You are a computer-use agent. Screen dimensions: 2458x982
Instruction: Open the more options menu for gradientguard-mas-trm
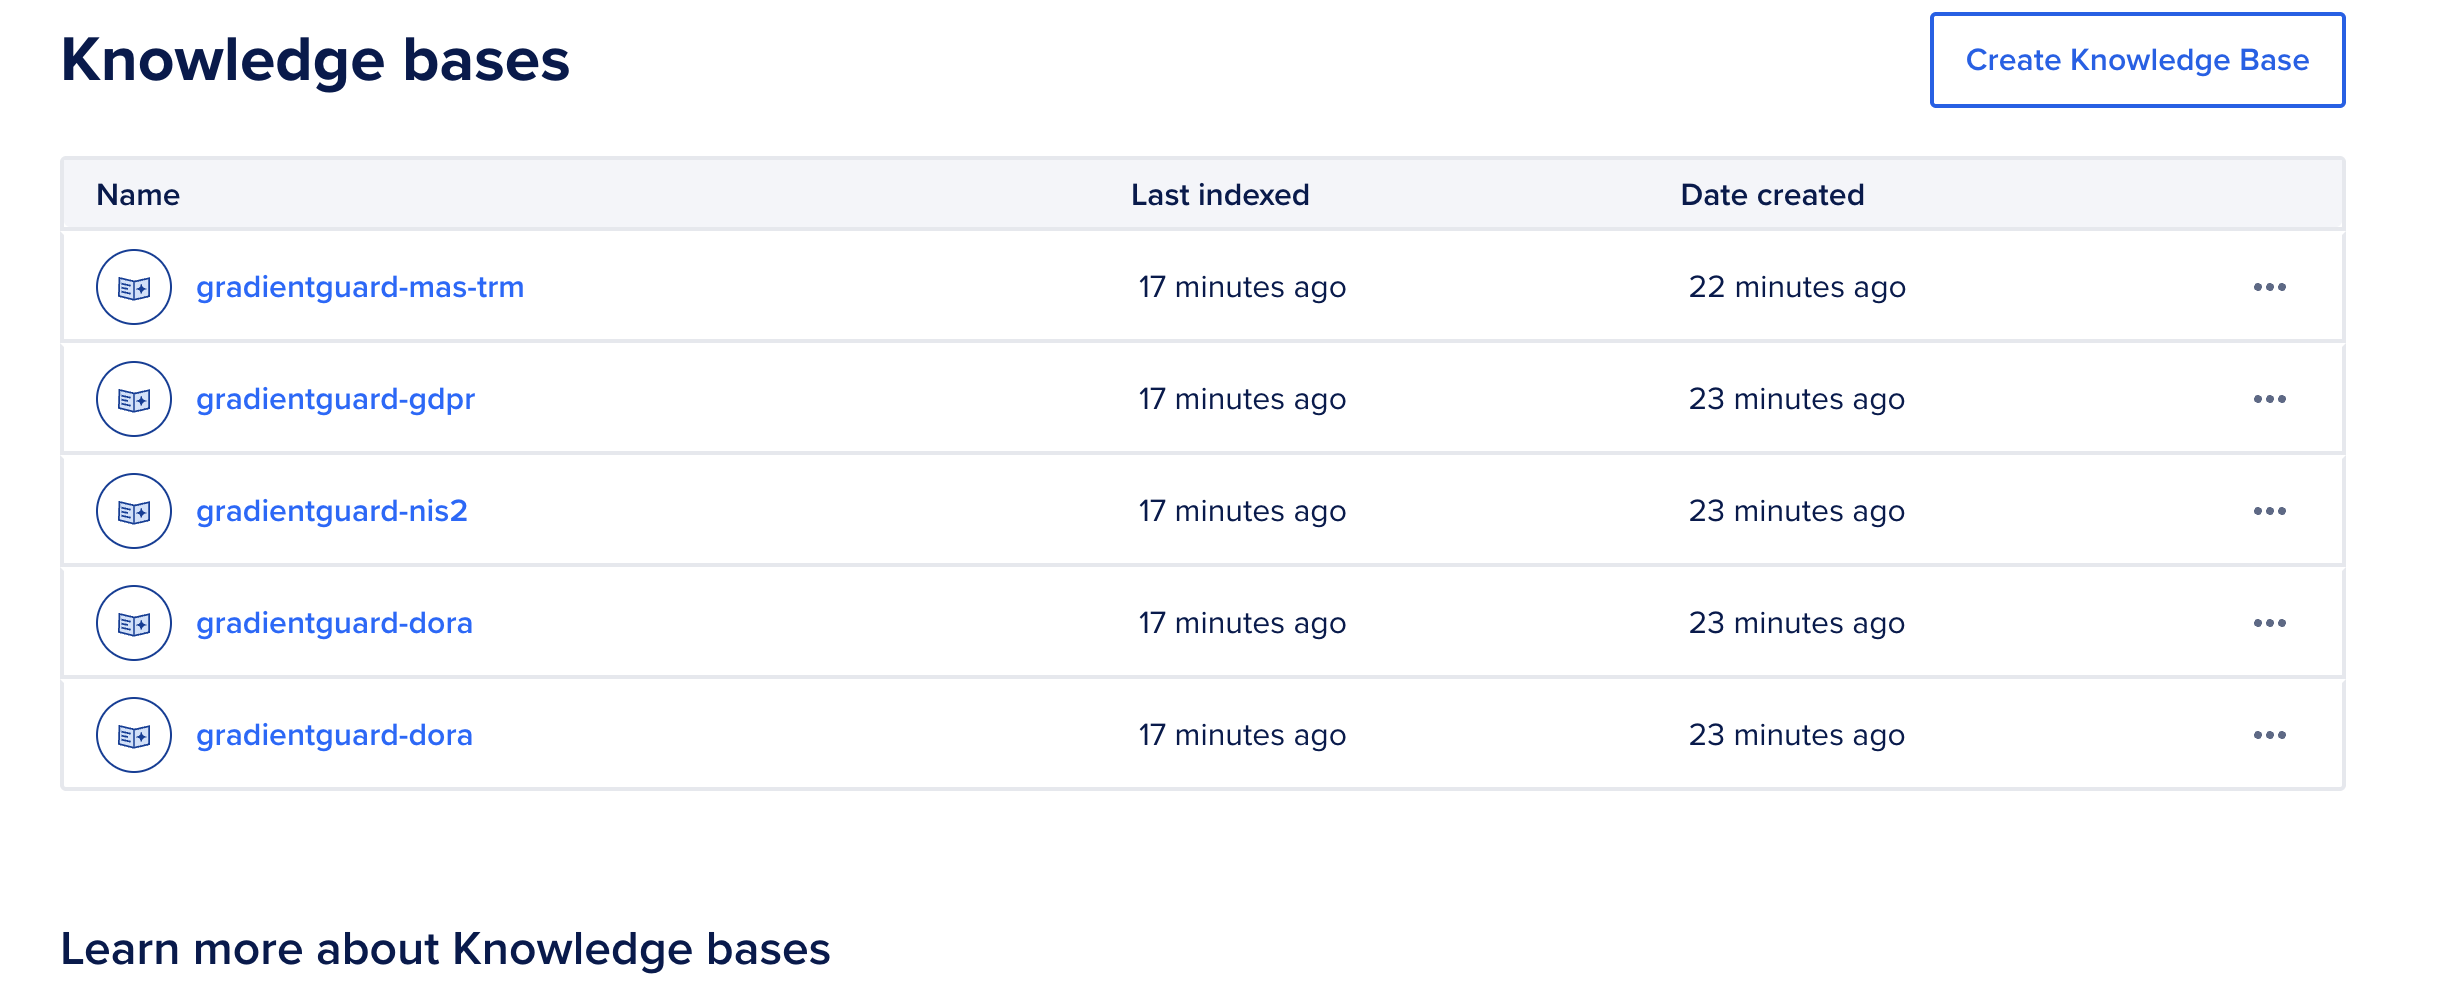click(2269, 287)
